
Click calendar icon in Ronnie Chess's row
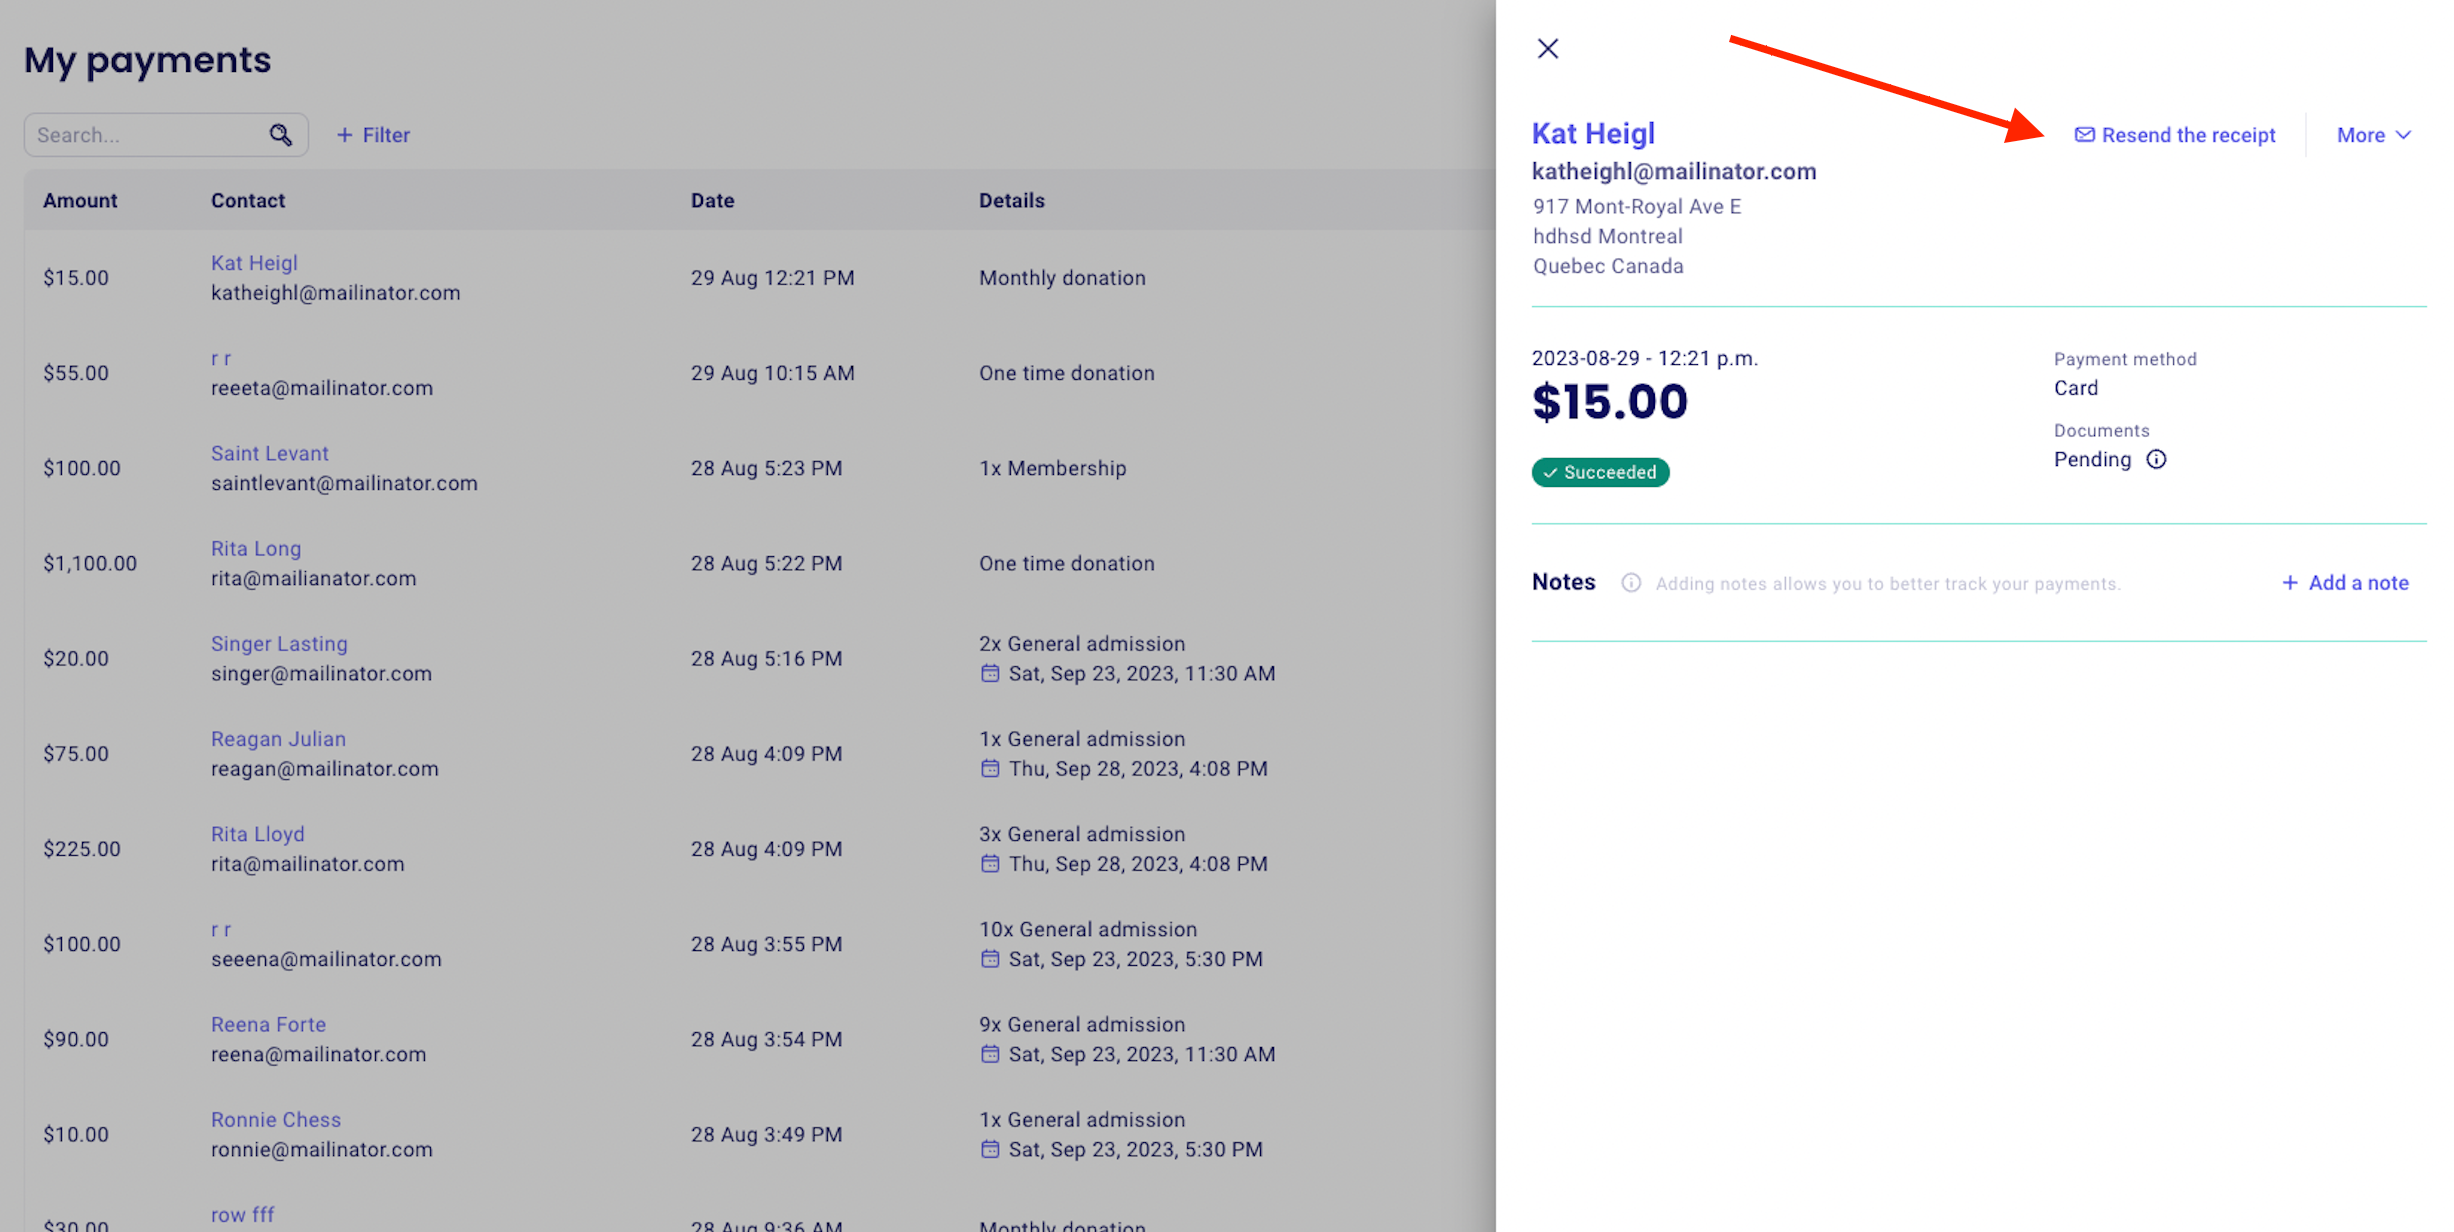pyautogui.click(x=989, y=1150)
